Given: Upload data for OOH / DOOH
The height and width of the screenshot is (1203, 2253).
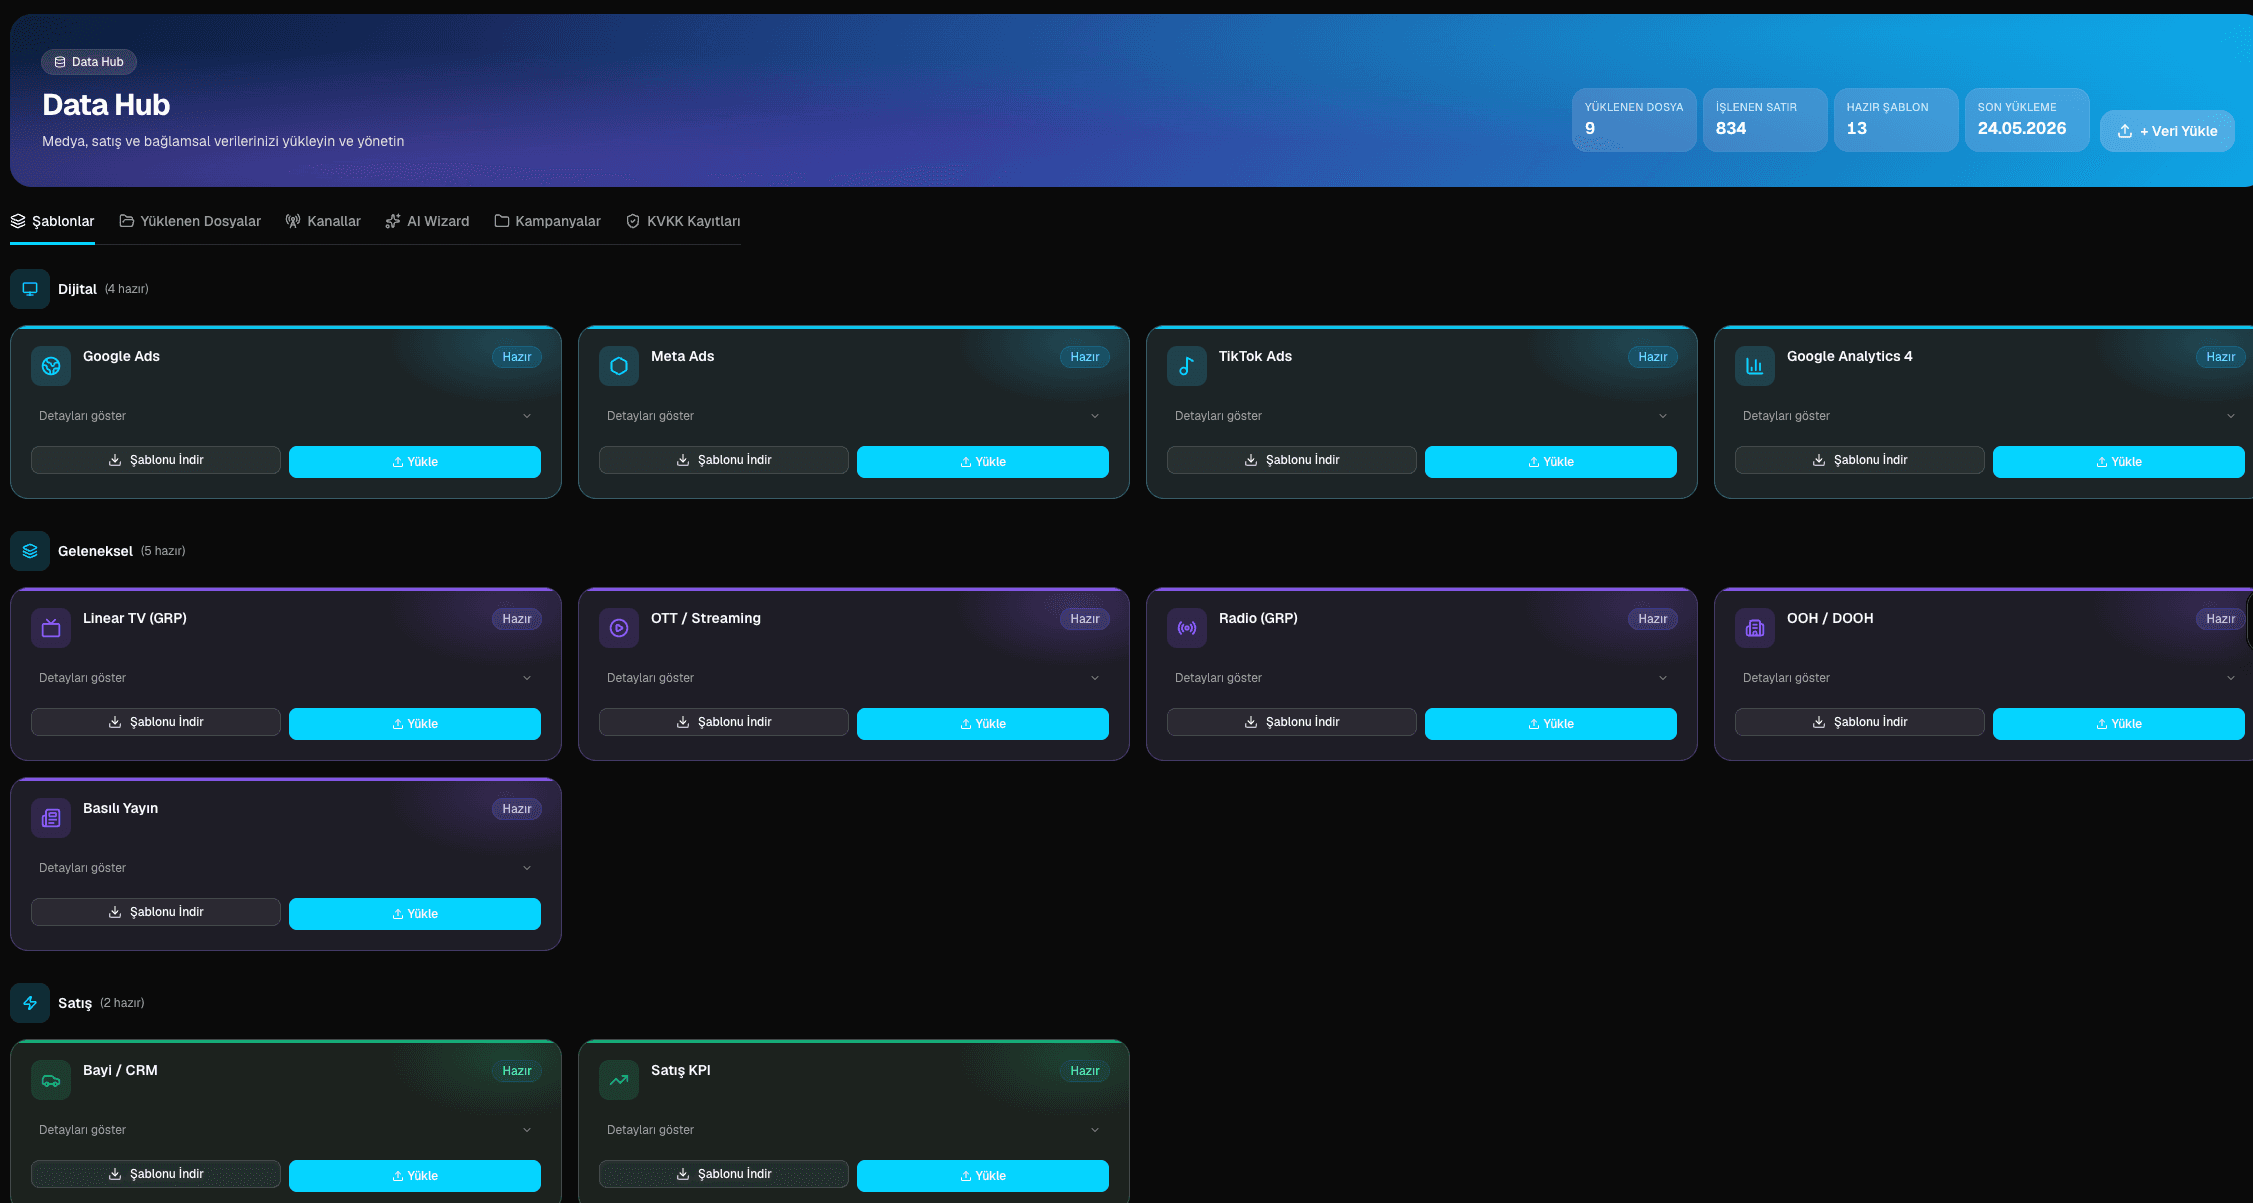Looking at the screenshot, I should [2119, 724].
